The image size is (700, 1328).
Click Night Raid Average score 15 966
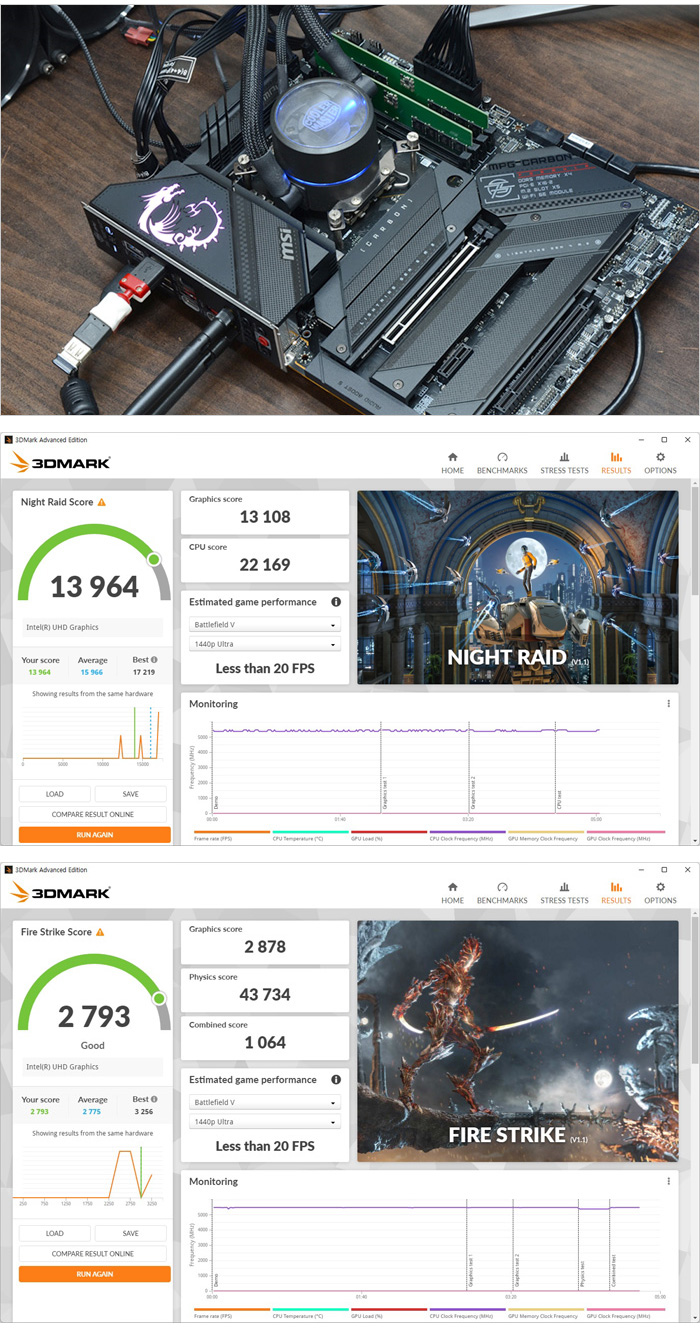coord(93,672)
